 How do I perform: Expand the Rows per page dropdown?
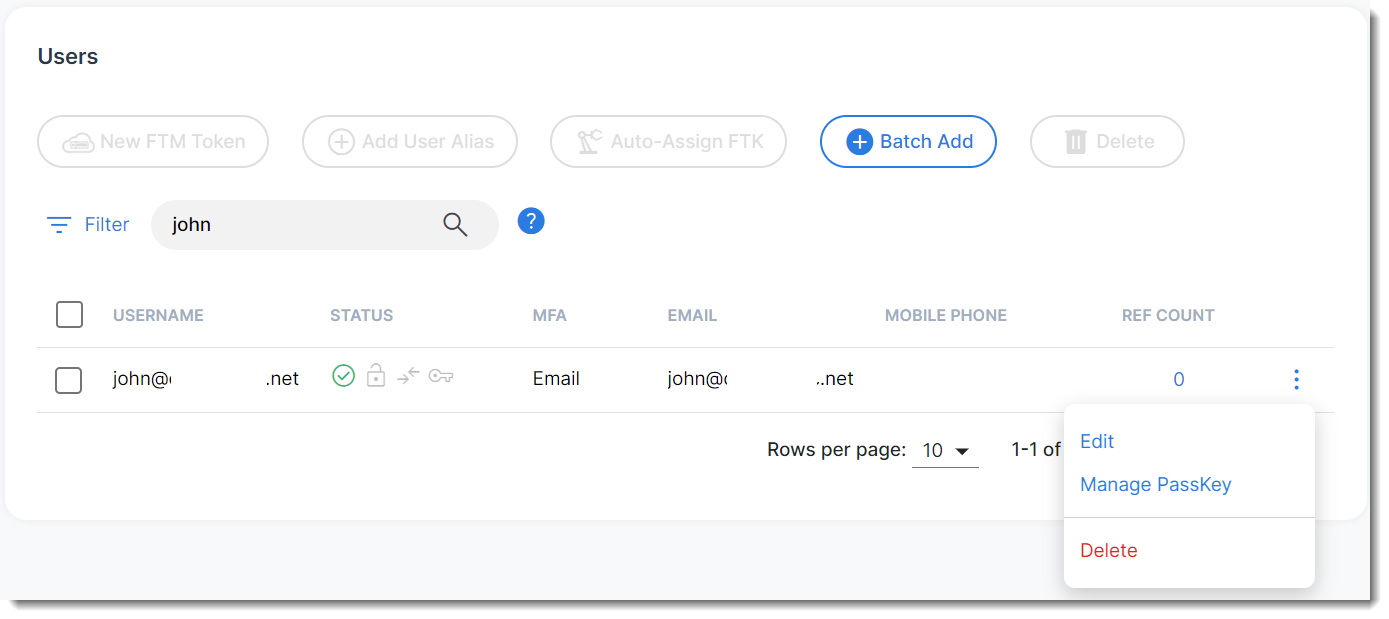[x=945, y=450]
